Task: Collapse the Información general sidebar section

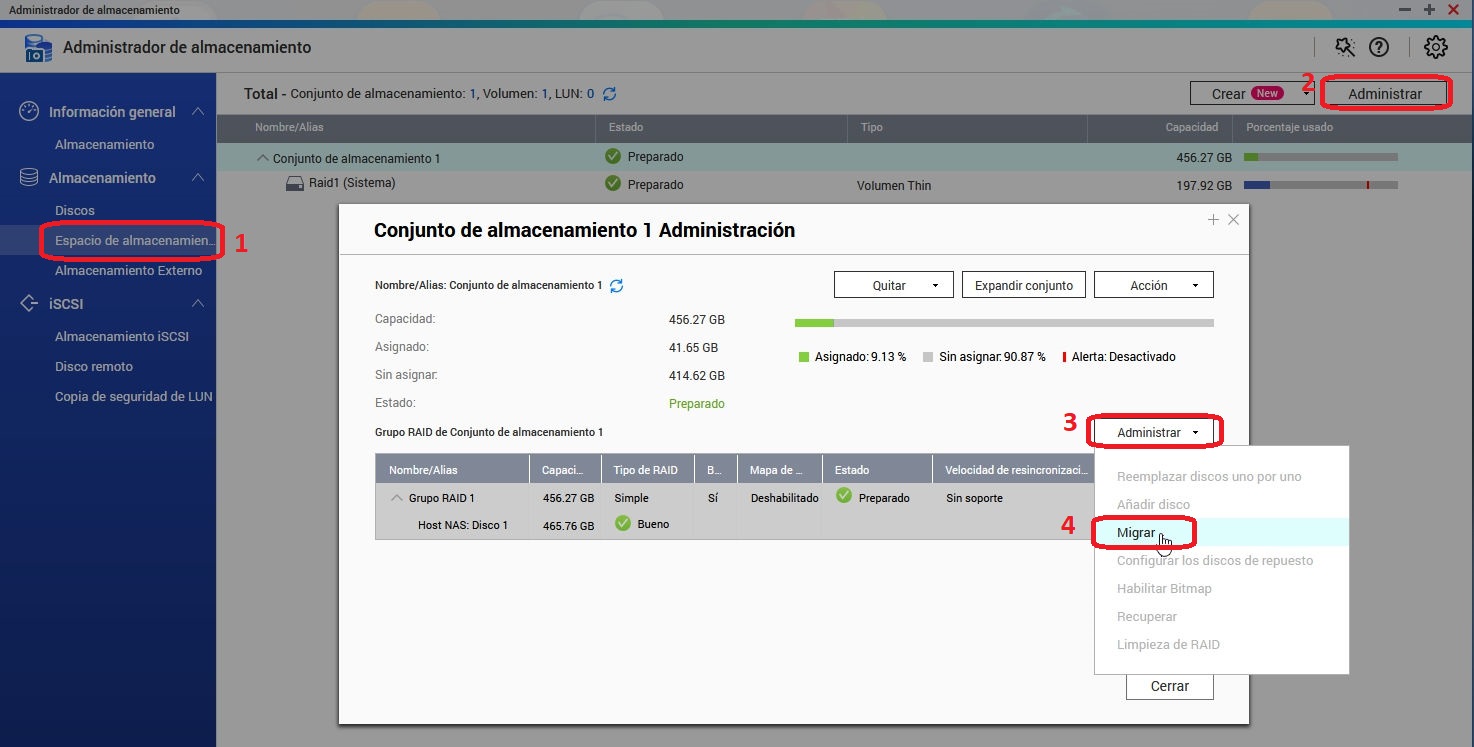Action: 198,112
